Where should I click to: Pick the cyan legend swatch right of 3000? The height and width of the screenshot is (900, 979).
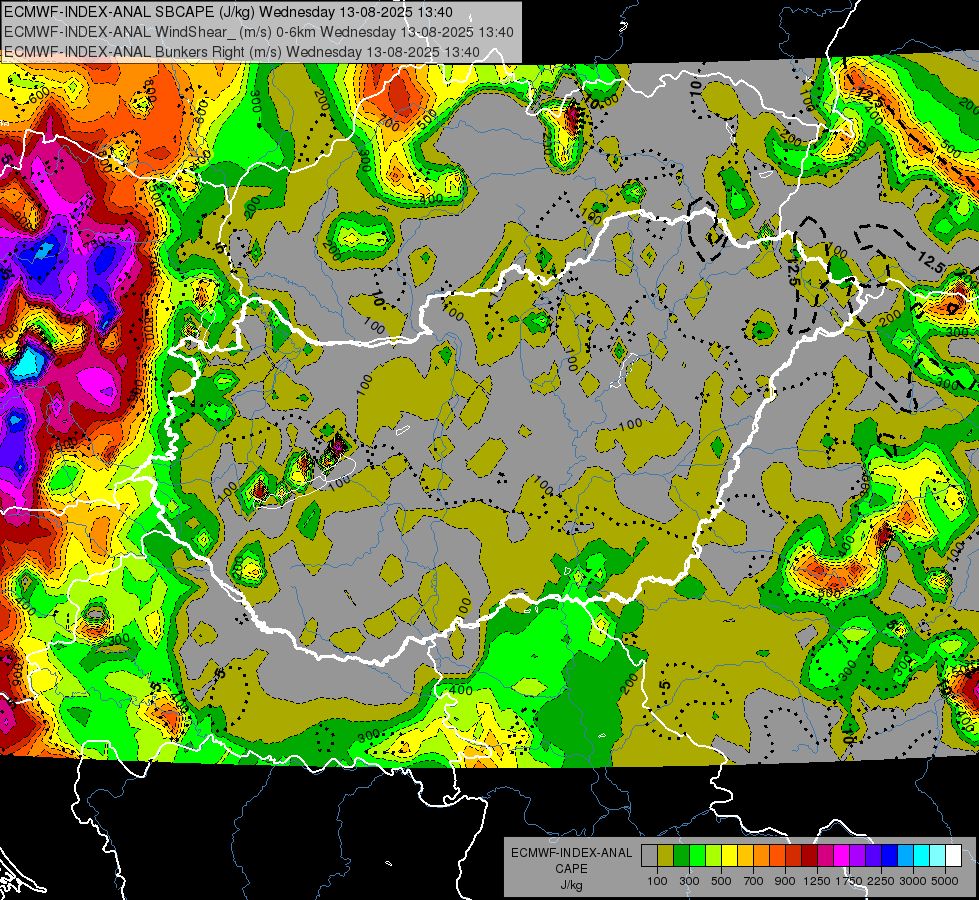pos(922,855)
